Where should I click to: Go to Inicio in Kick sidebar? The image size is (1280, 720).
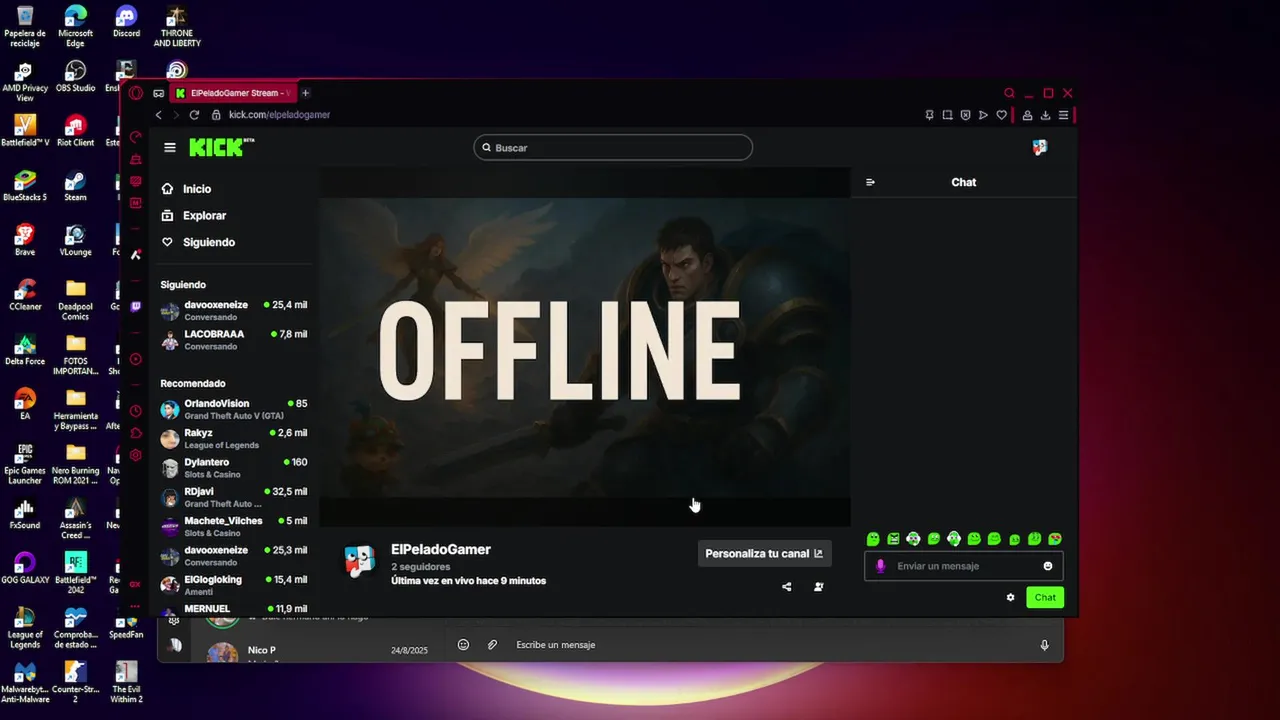tap(186, 189)
